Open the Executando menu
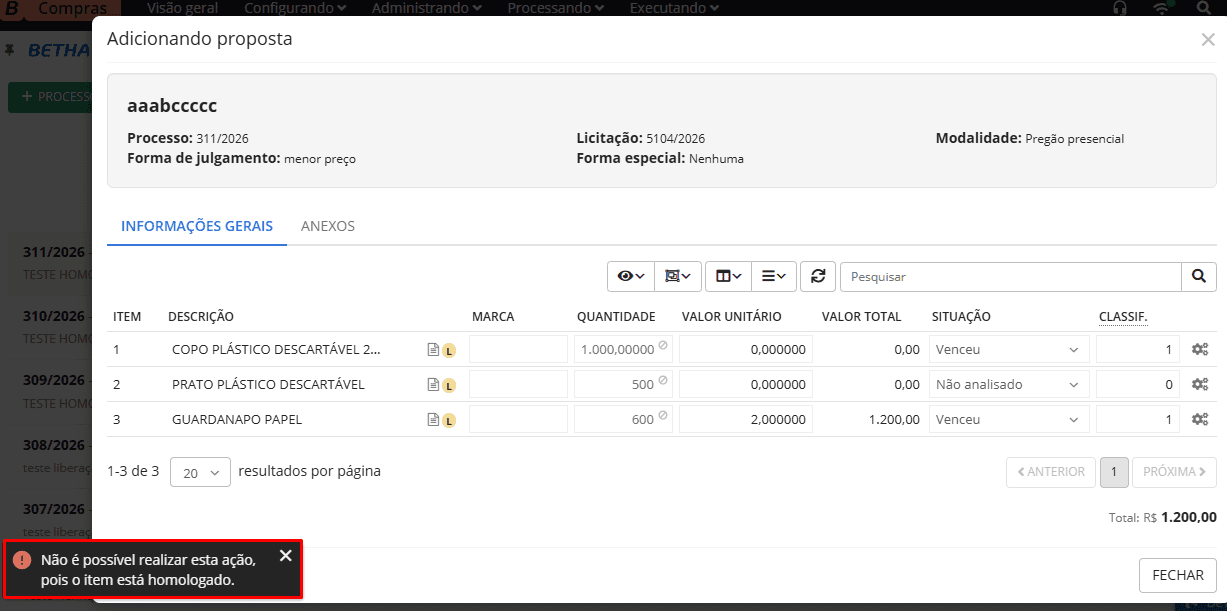This screenshot has height=611, width=1227. pyautogui.click(x=675, y=8)
